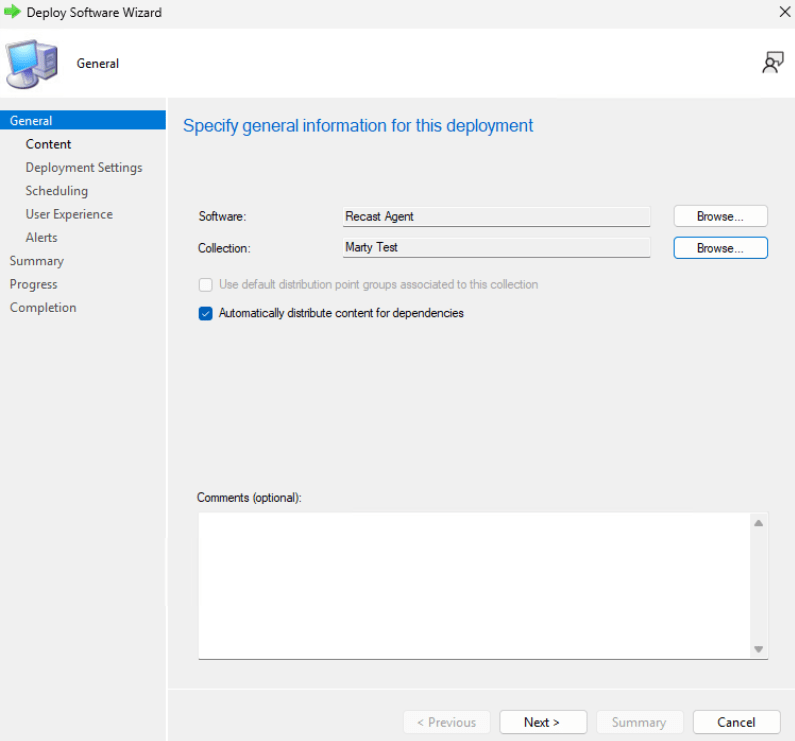
Task: Select the General step in the sidebar
Action: click(x=31, y=121)
